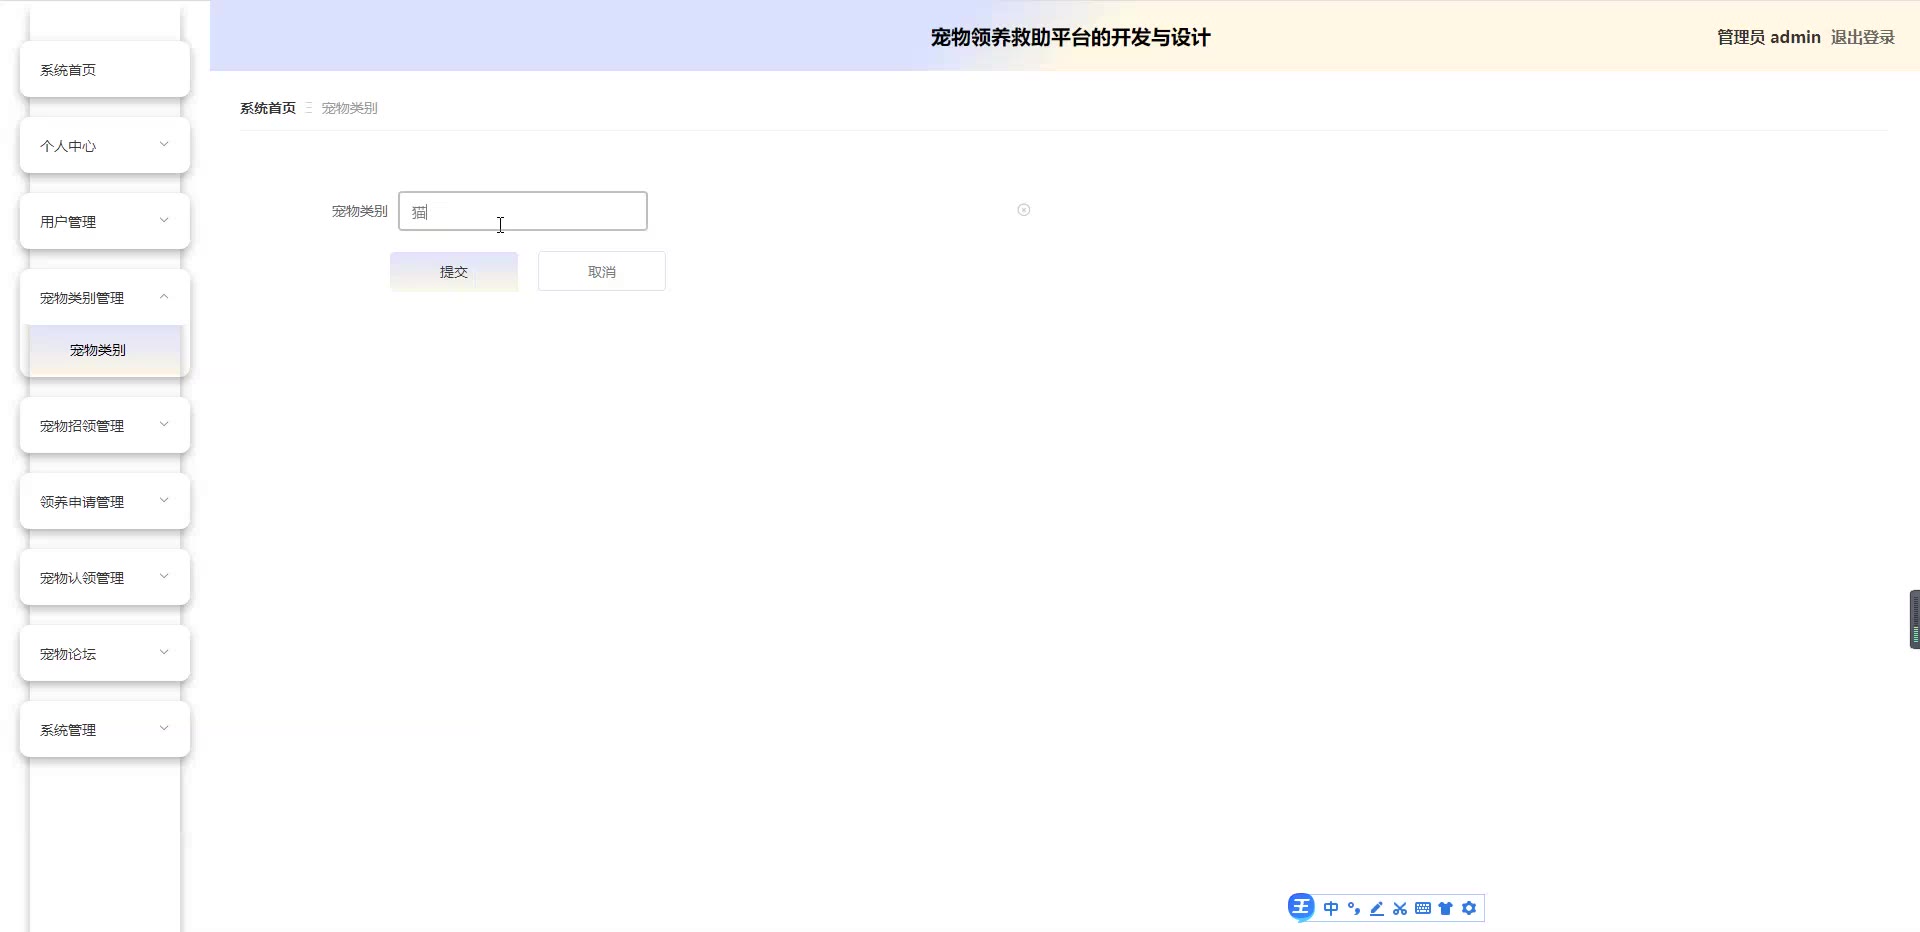Click the 宠物论坛 sidebar label
The width and height of the screenshot is (1920, 932).
coord(68,654)
